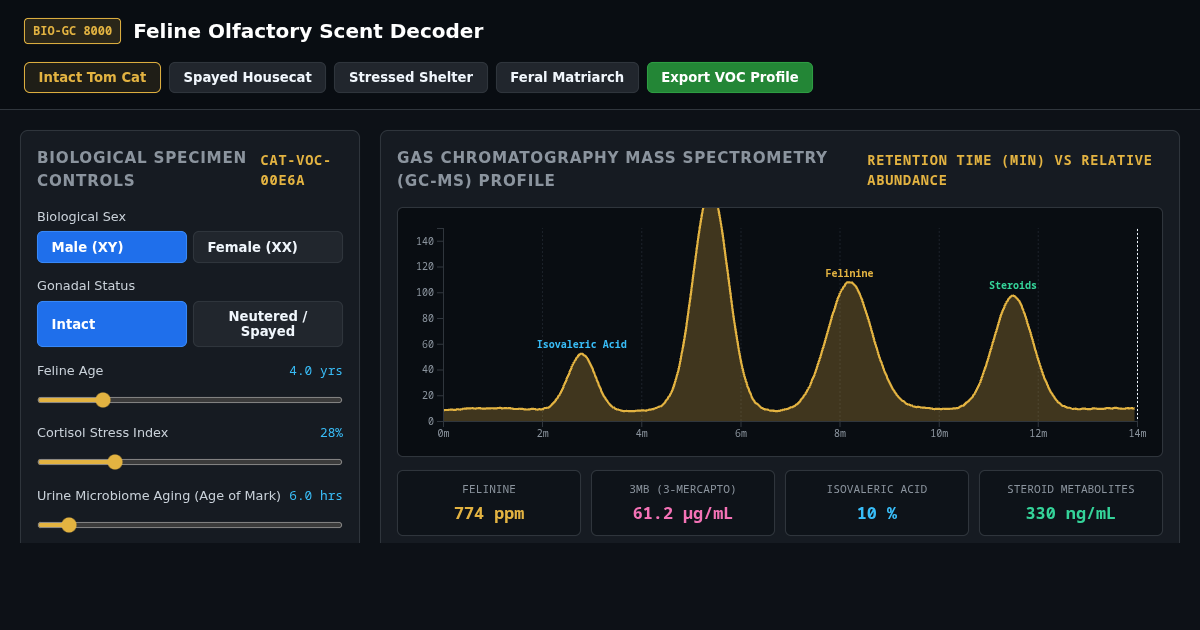Image resolution: width=1200 pixels, height=630 pixels.
Task: Select the Spayed Housecat preset
Action: click(247, 77)
